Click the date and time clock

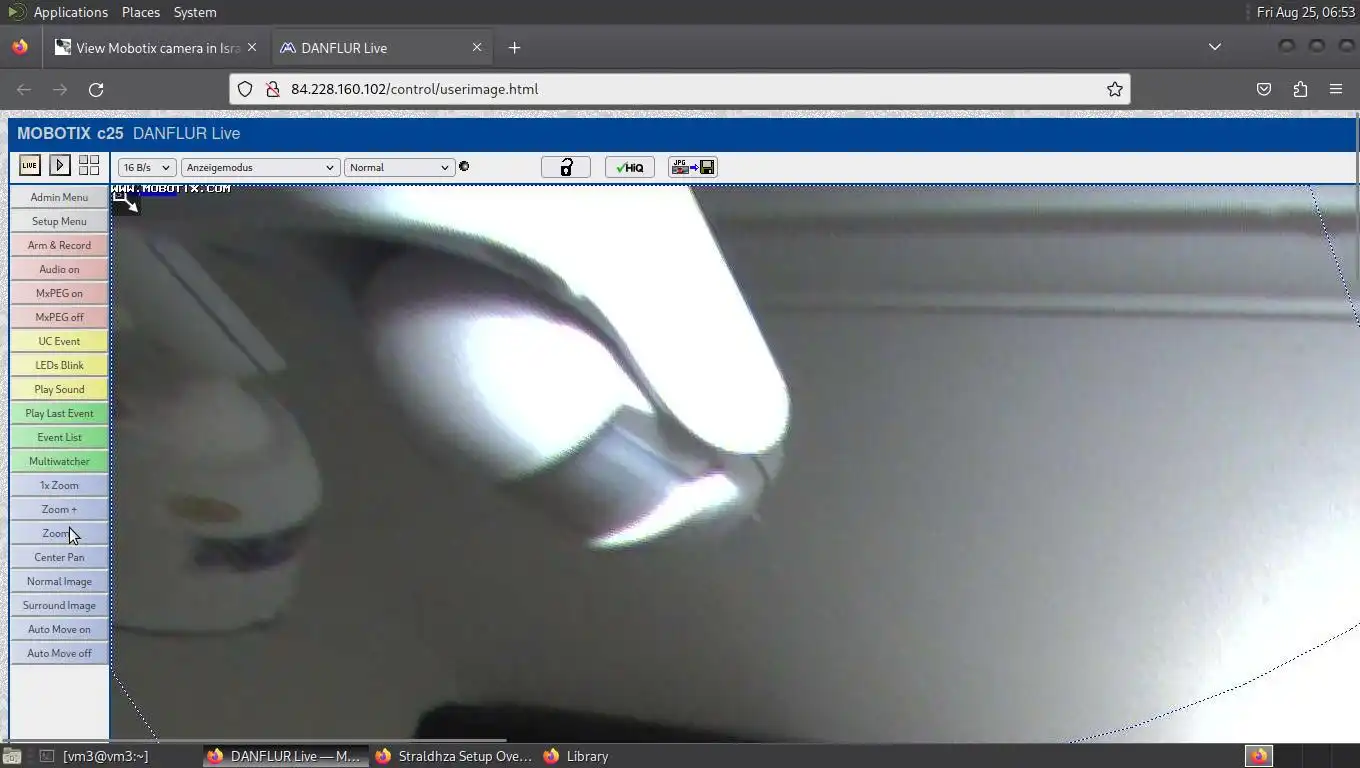coord(1305,12)
